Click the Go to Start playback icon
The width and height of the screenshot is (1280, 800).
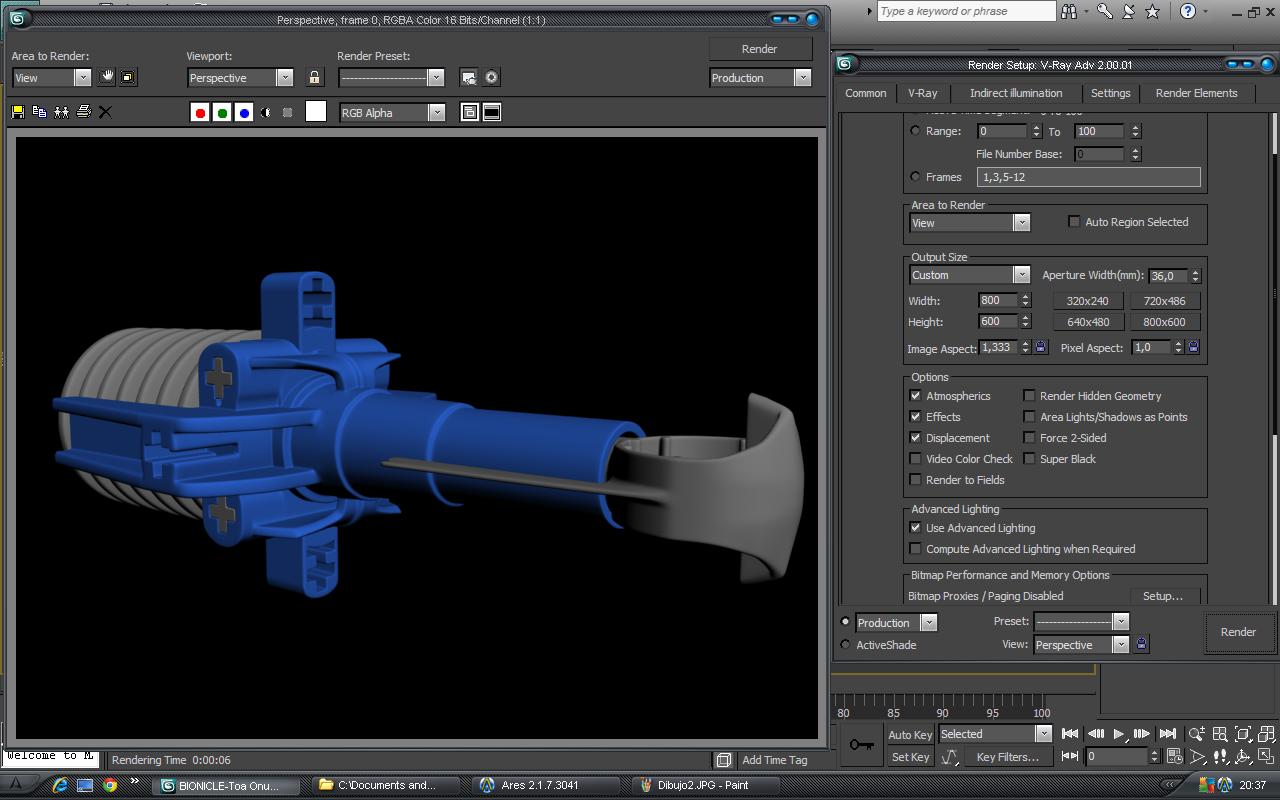[x=1070, y=734]
